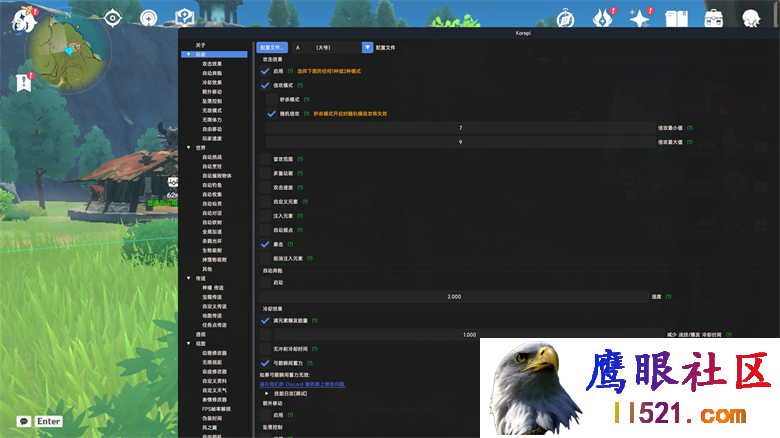Collapse the 世界 tree section

pos(189,148)
